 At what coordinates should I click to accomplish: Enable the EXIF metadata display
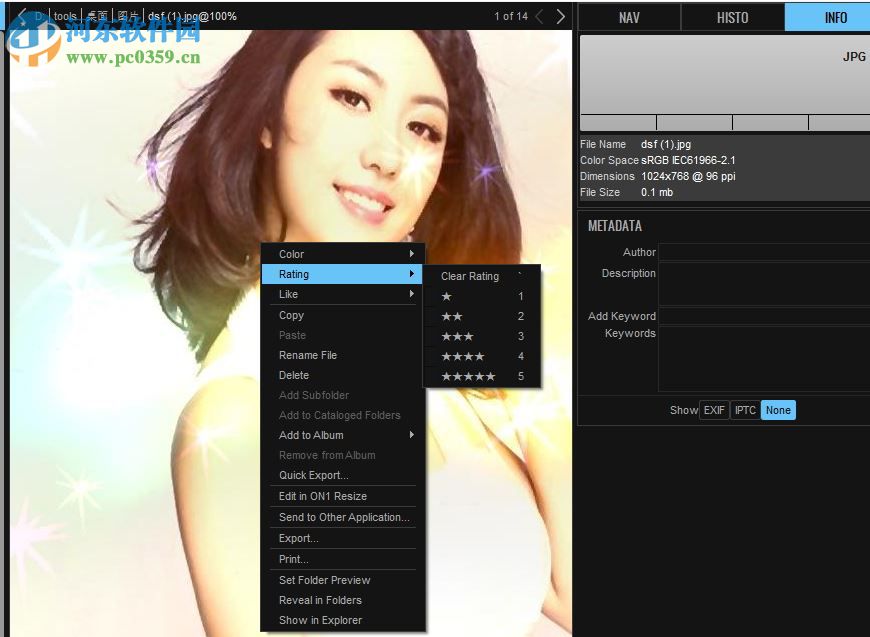click(714, 410)
